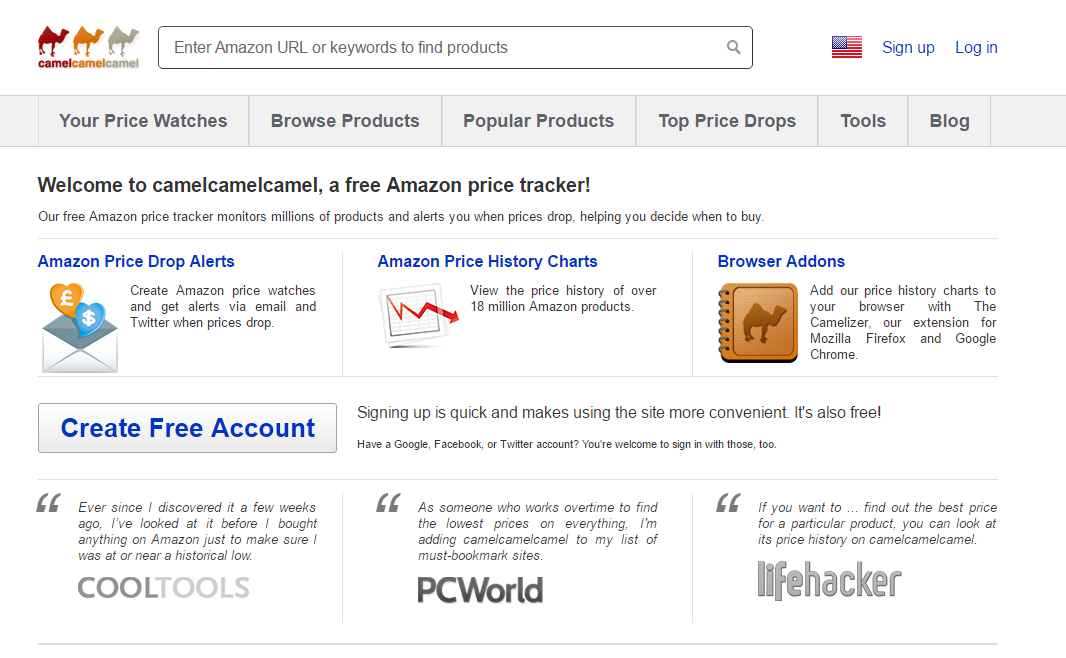
Task: Open the Tools menu tab
Action: point(863,121)
